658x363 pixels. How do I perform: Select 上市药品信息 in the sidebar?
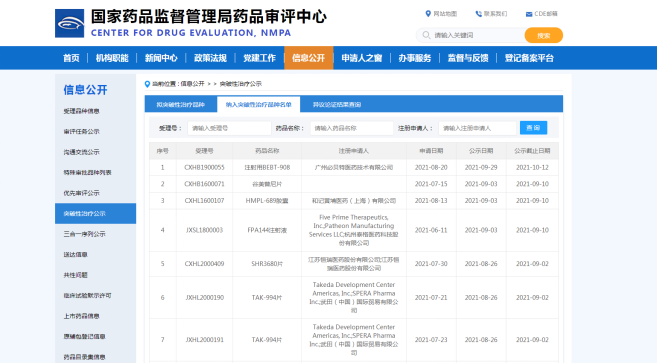[81, 316]
